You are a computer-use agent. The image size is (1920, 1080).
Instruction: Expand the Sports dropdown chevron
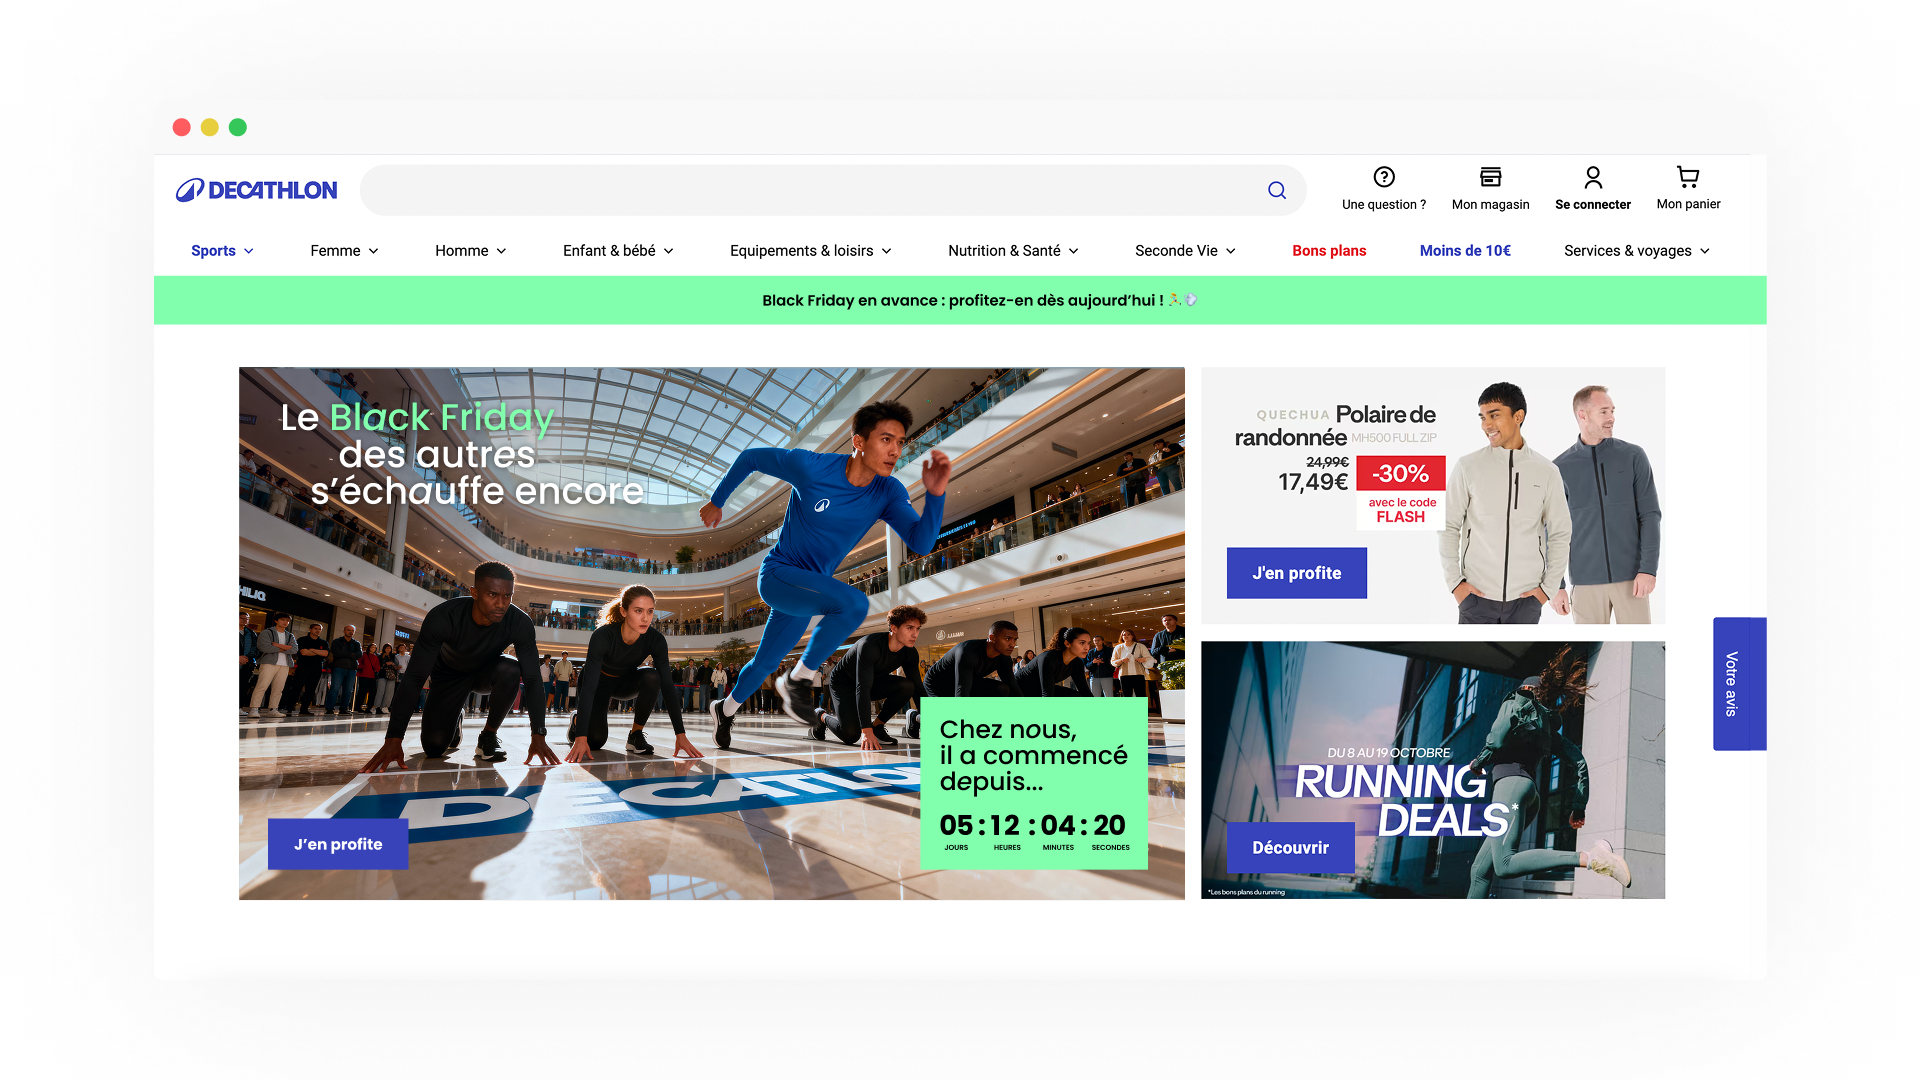click(x=249, y=251)
